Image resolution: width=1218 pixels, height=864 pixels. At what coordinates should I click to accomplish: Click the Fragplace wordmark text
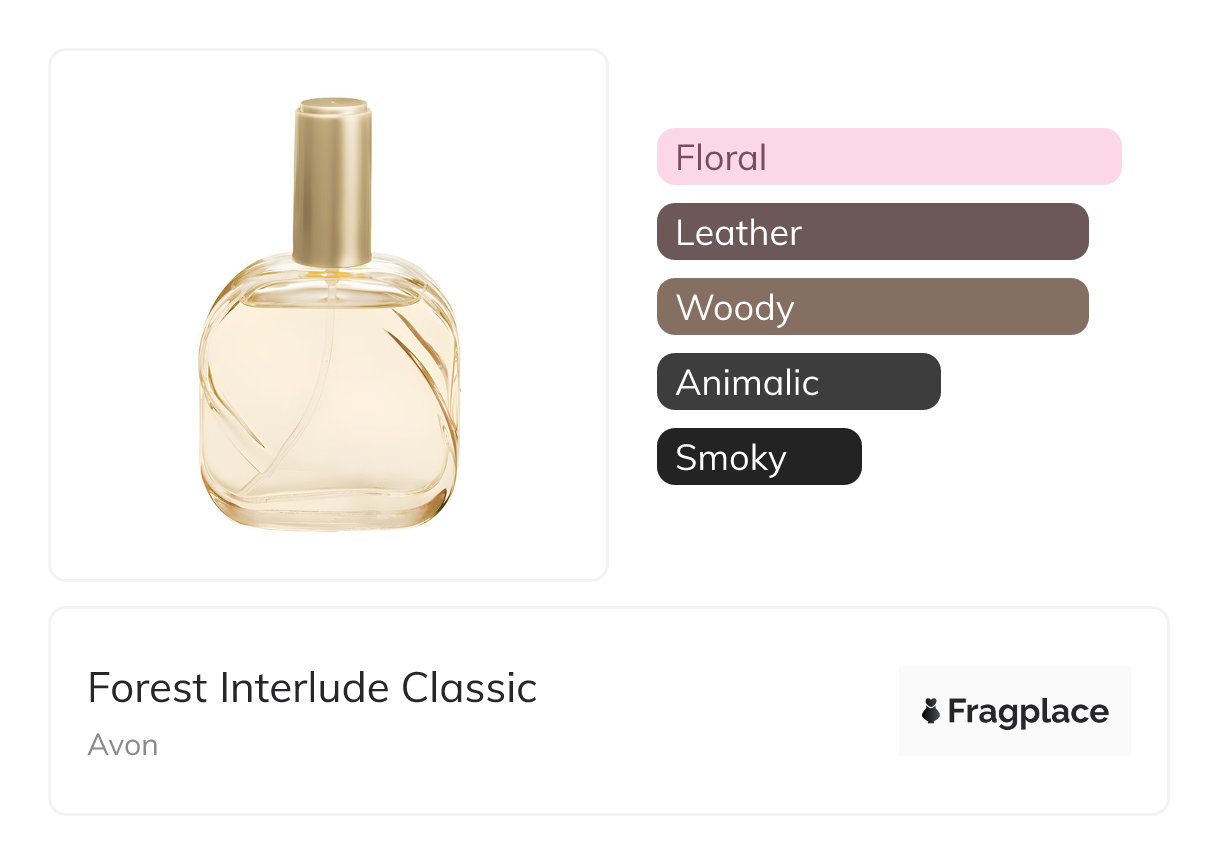[x=1028, y=712]
